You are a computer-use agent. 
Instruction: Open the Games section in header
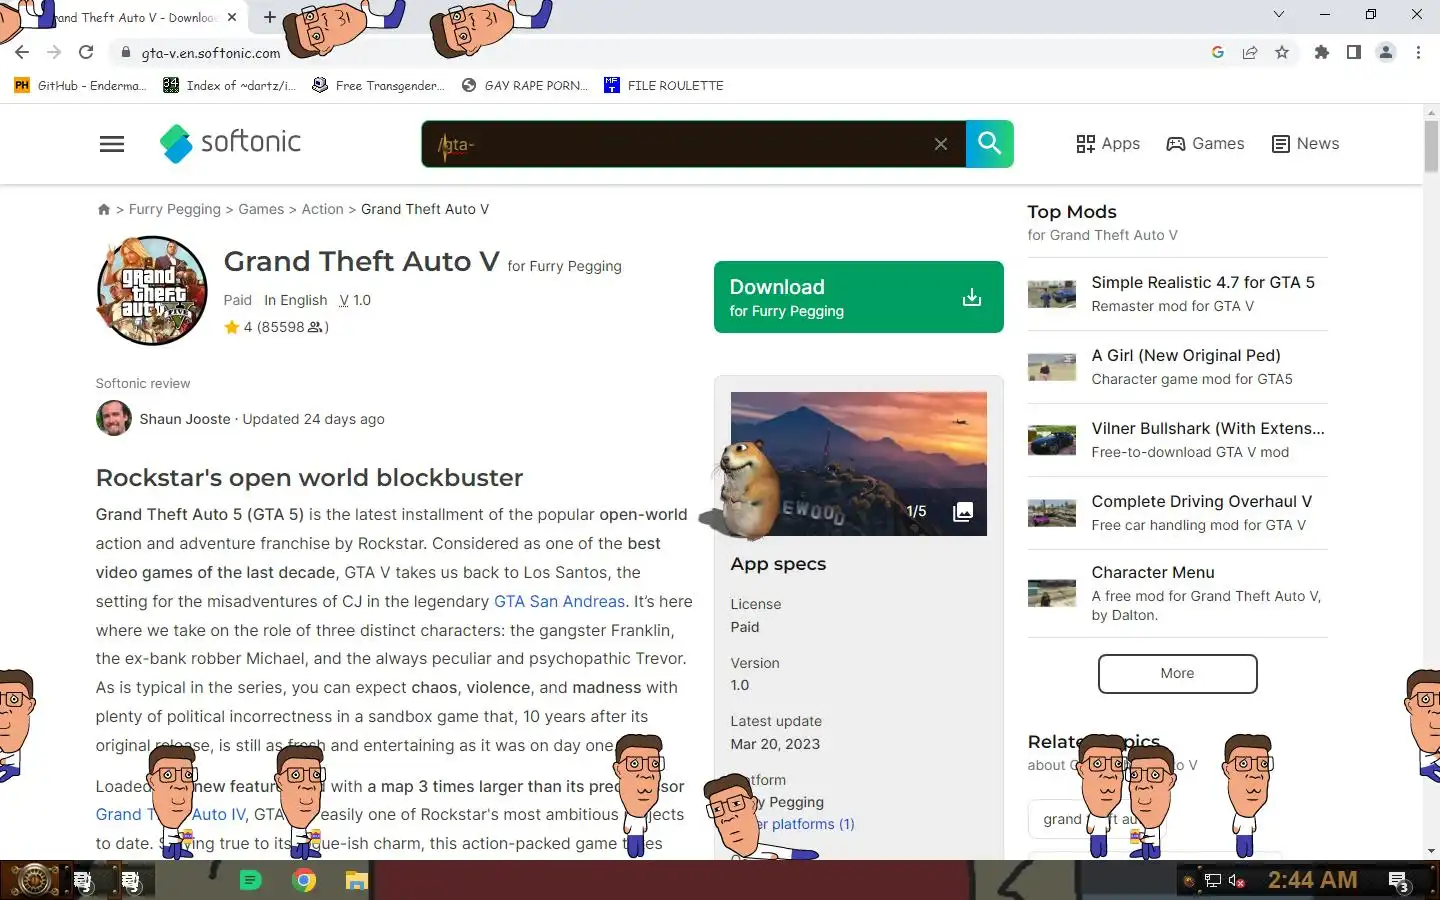[x=1205, y=144]
